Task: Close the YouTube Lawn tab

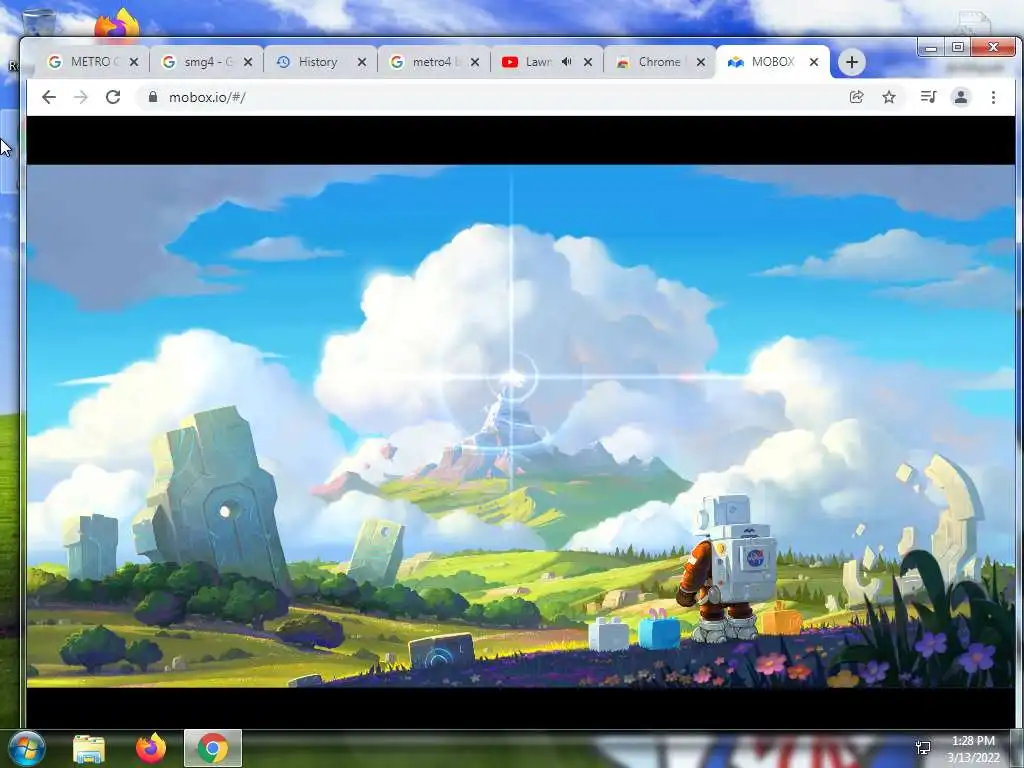Action: tap(588, 62)
